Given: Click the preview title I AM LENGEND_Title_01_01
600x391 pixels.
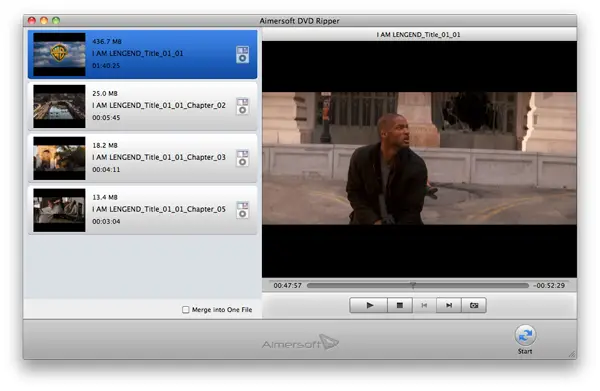Looking at the screenshot, I should click(x=418, y=35).
